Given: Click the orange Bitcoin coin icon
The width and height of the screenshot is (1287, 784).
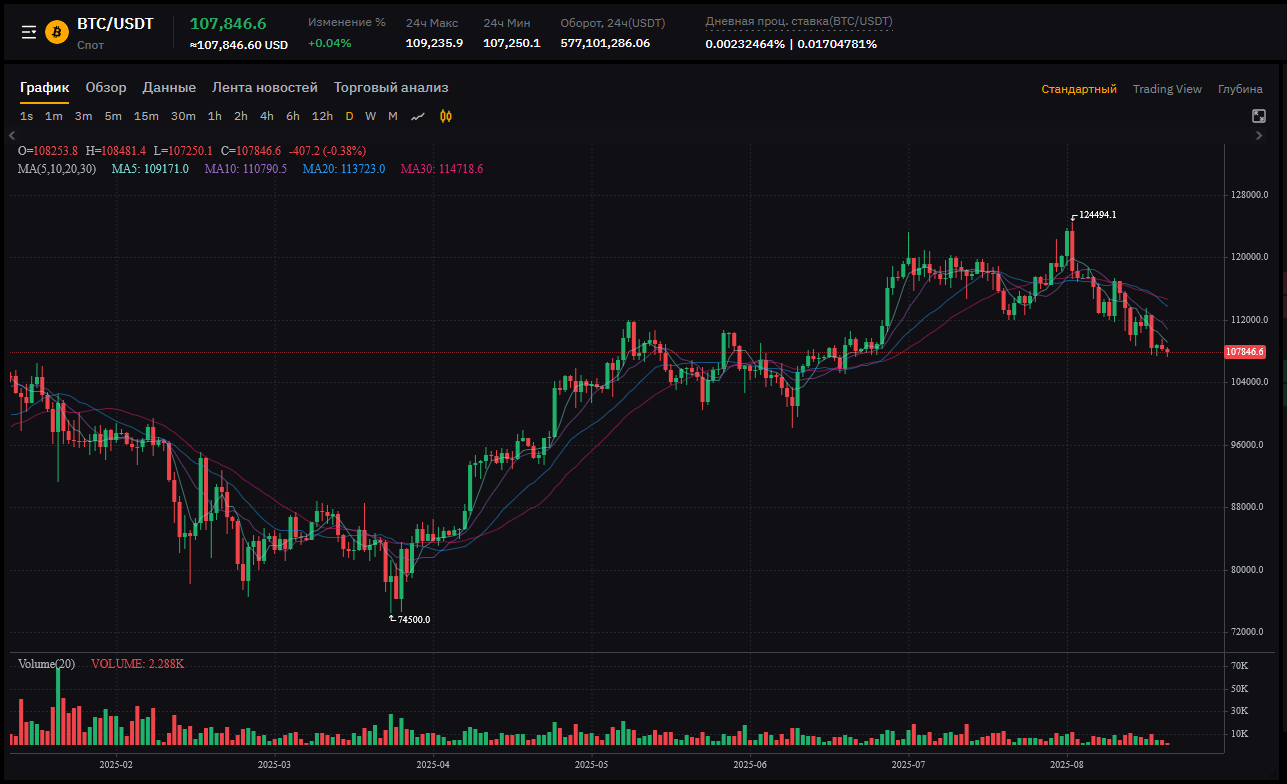Looking at the screenshot, I should 57,32.
